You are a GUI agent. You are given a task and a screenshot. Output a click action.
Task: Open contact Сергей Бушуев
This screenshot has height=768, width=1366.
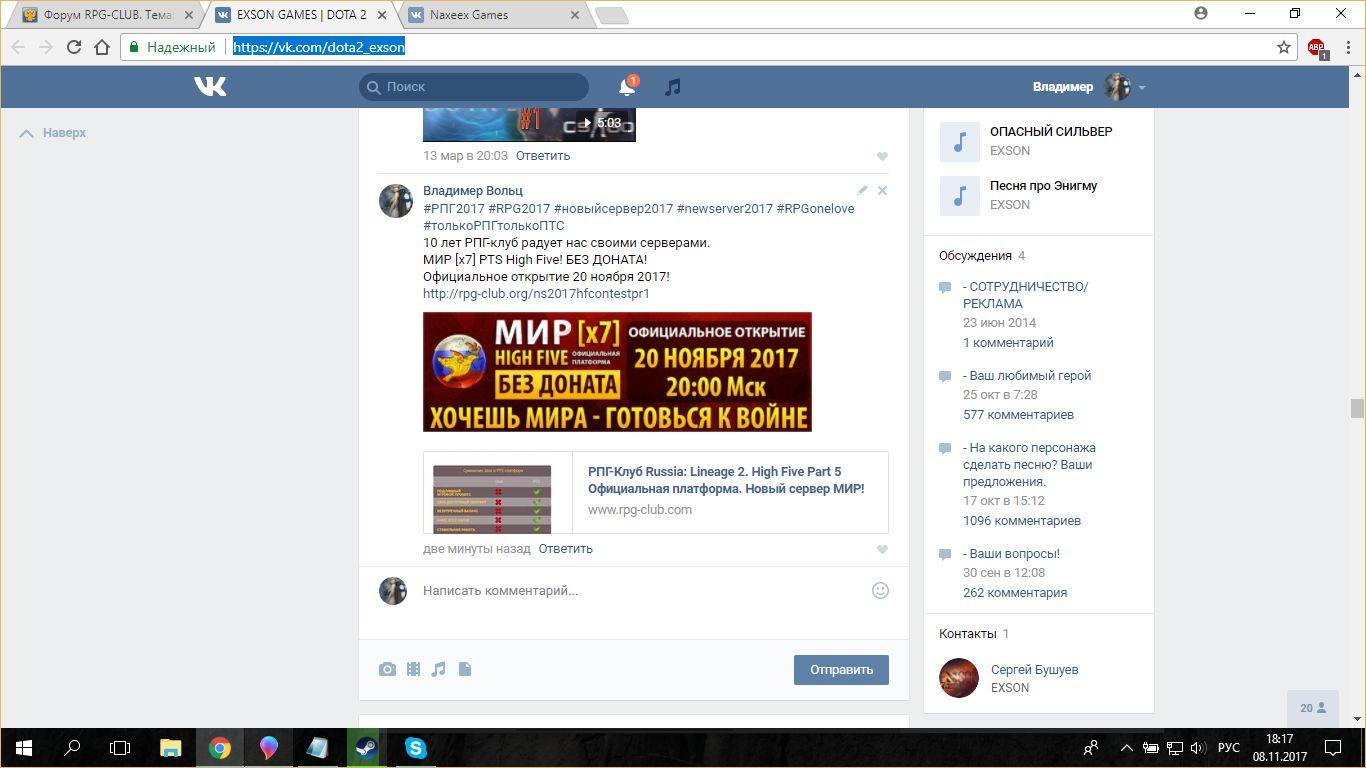click(x=1034, y=670)
